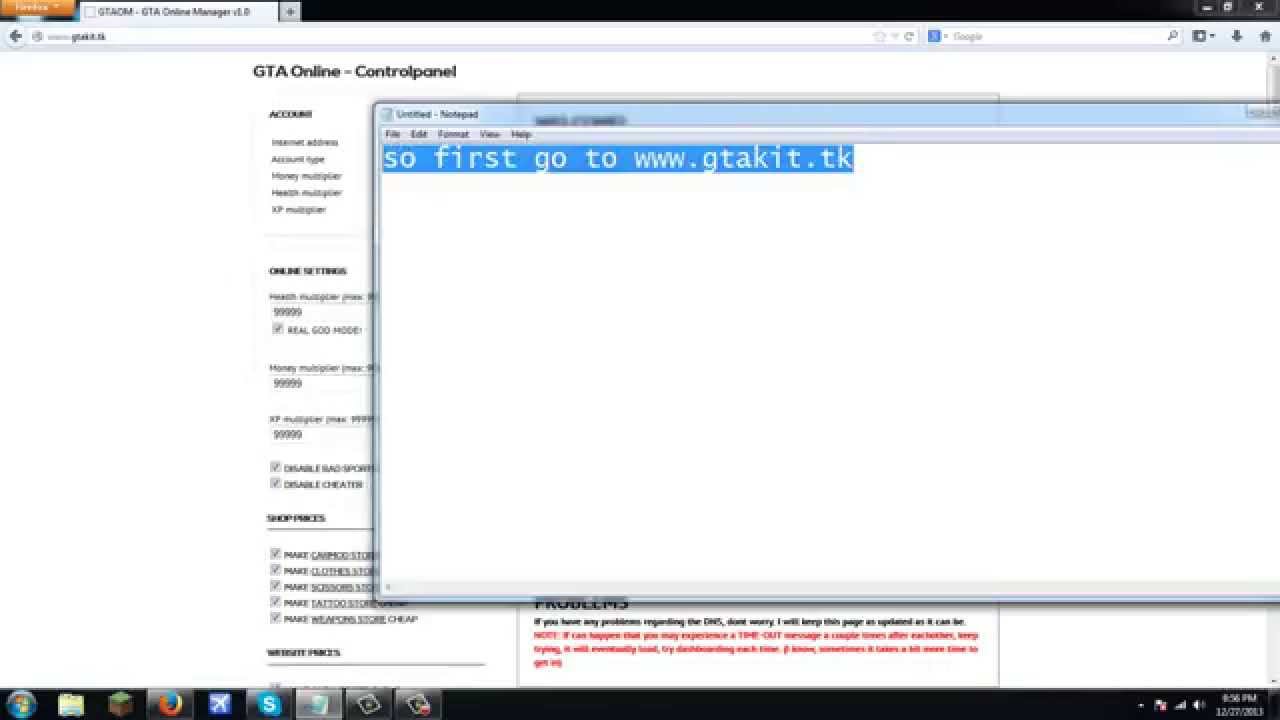The width and height of the screenshot is (1280, 720).
Task: Open network signal tray icon
Action: pos(1180,705)
